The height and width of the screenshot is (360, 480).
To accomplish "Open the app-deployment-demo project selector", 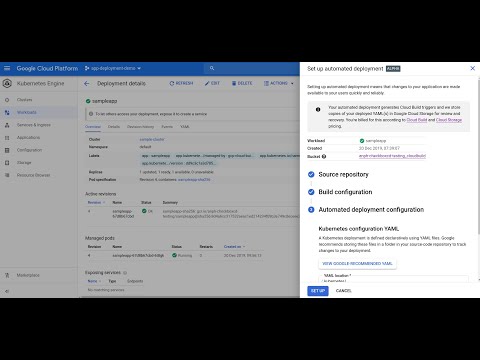I will coord(113,68).
